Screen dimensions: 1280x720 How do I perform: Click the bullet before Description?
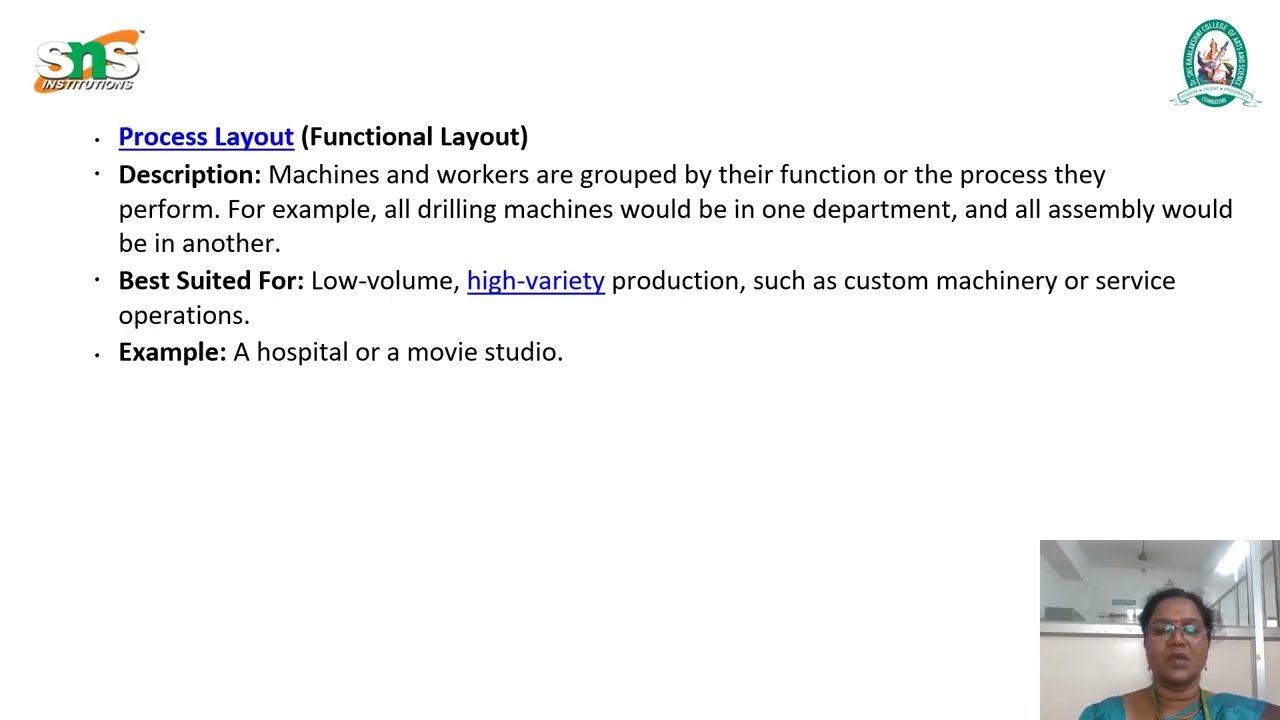tap(98, 174)
